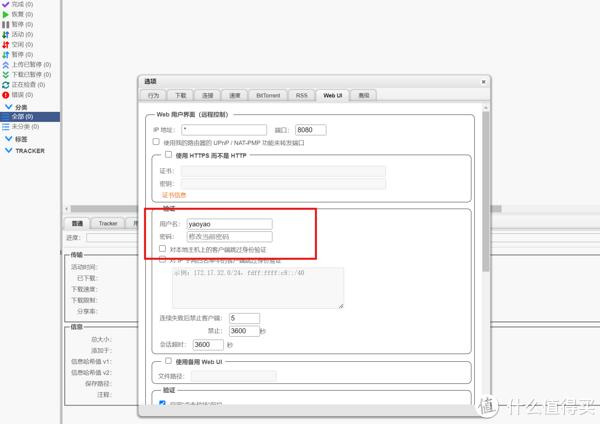Filter by 完成 (0) status text
The width and height of the screenshot is (600, 424).
(x=22, y=4)
